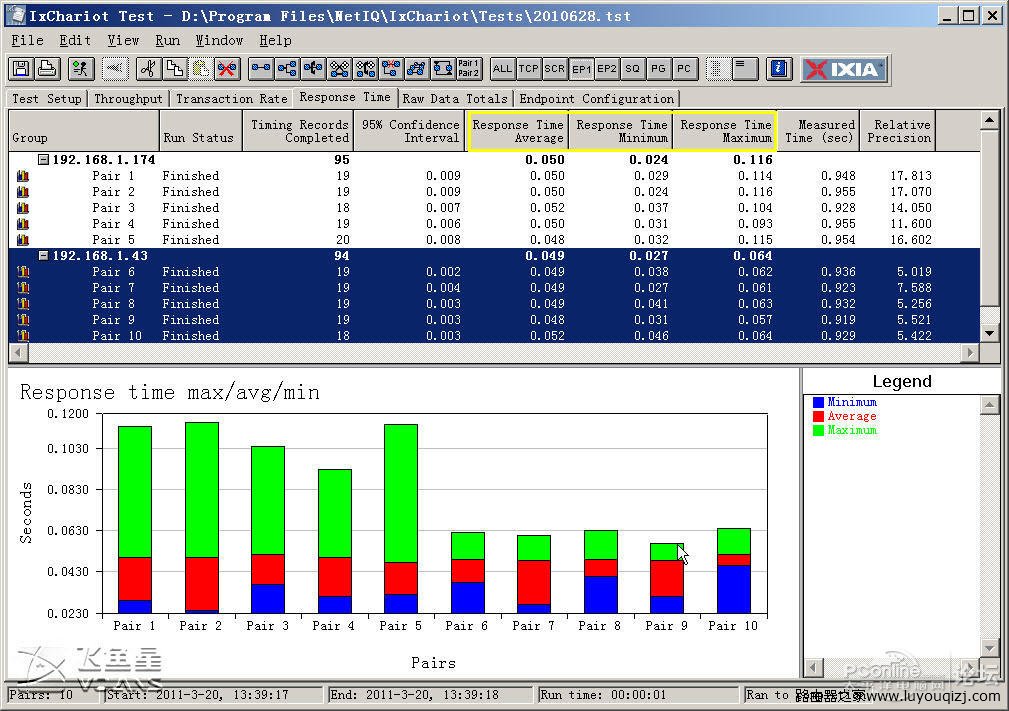Switch to the Endpoint Configuration tab
The image size is (1009, 711).
pos(597,98)
